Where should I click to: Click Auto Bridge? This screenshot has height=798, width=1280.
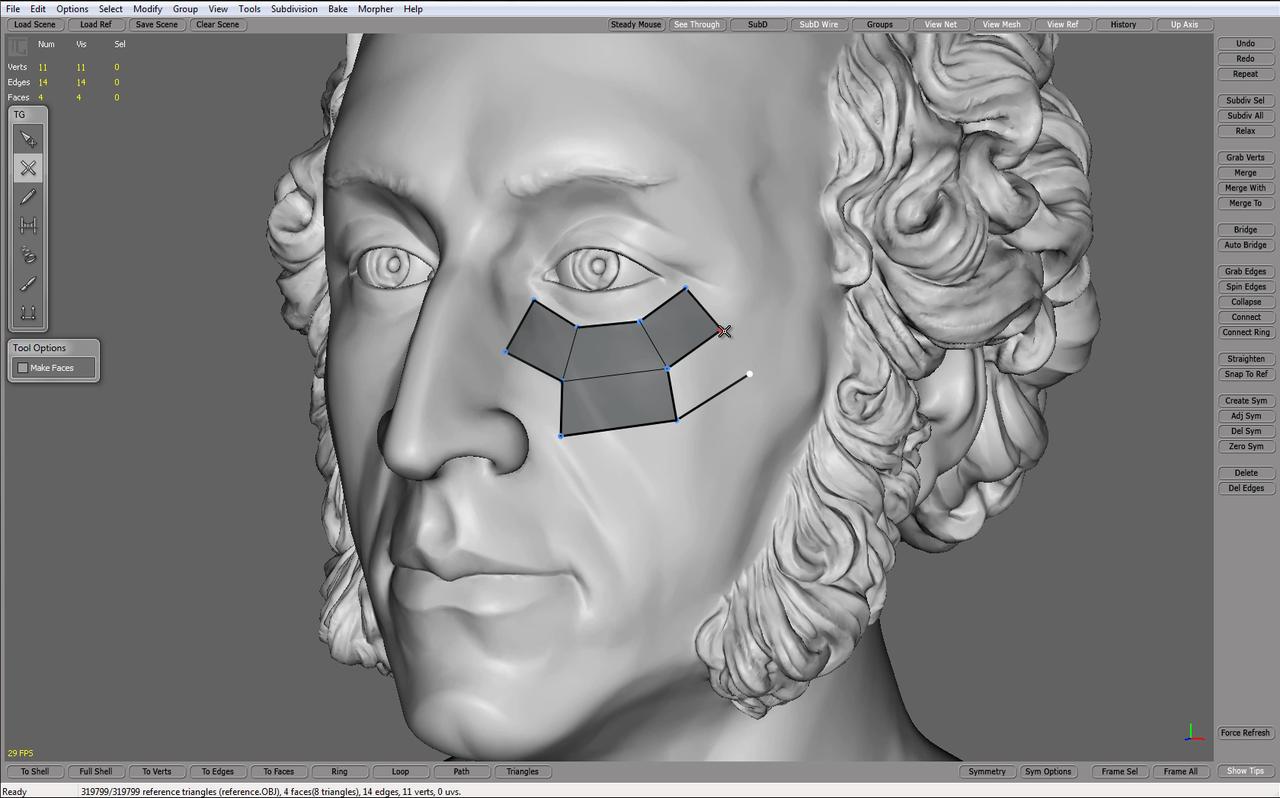click(x=1245, y=245)
